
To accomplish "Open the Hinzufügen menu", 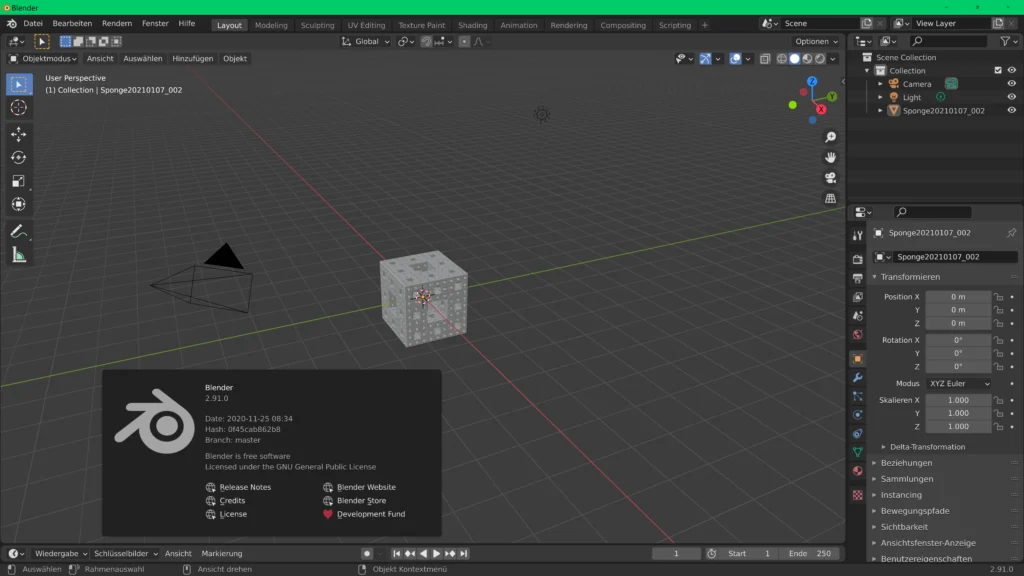I will pos(193,58).
